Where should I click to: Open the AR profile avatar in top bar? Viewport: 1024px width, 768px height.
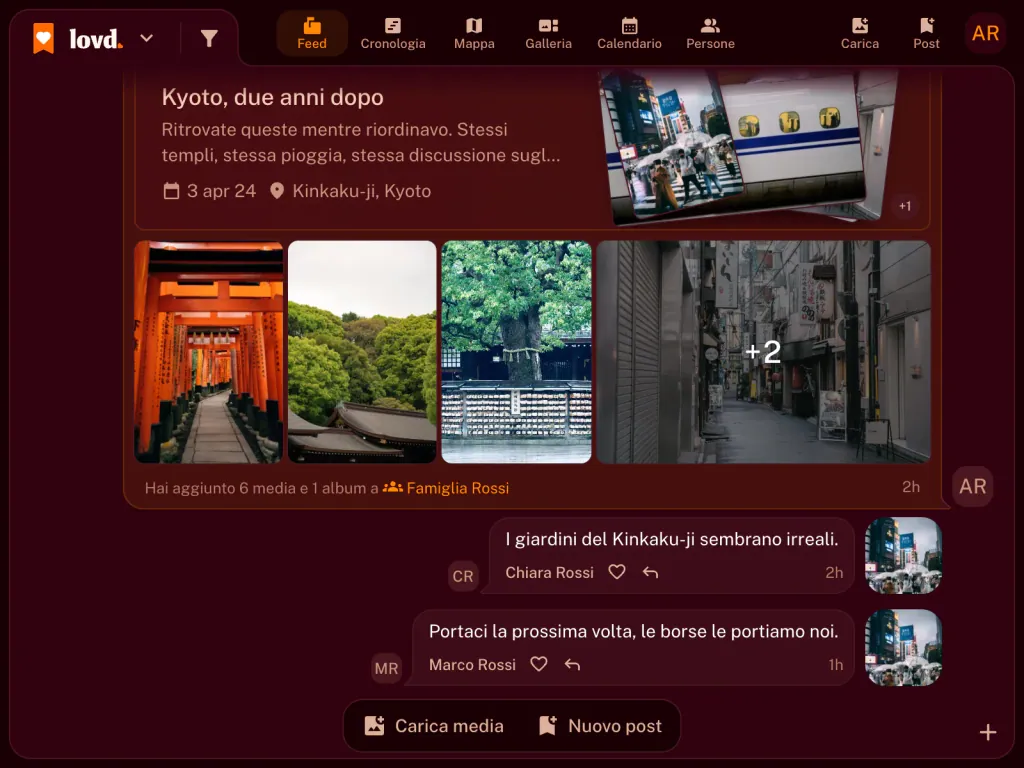(x=985, y=33)
